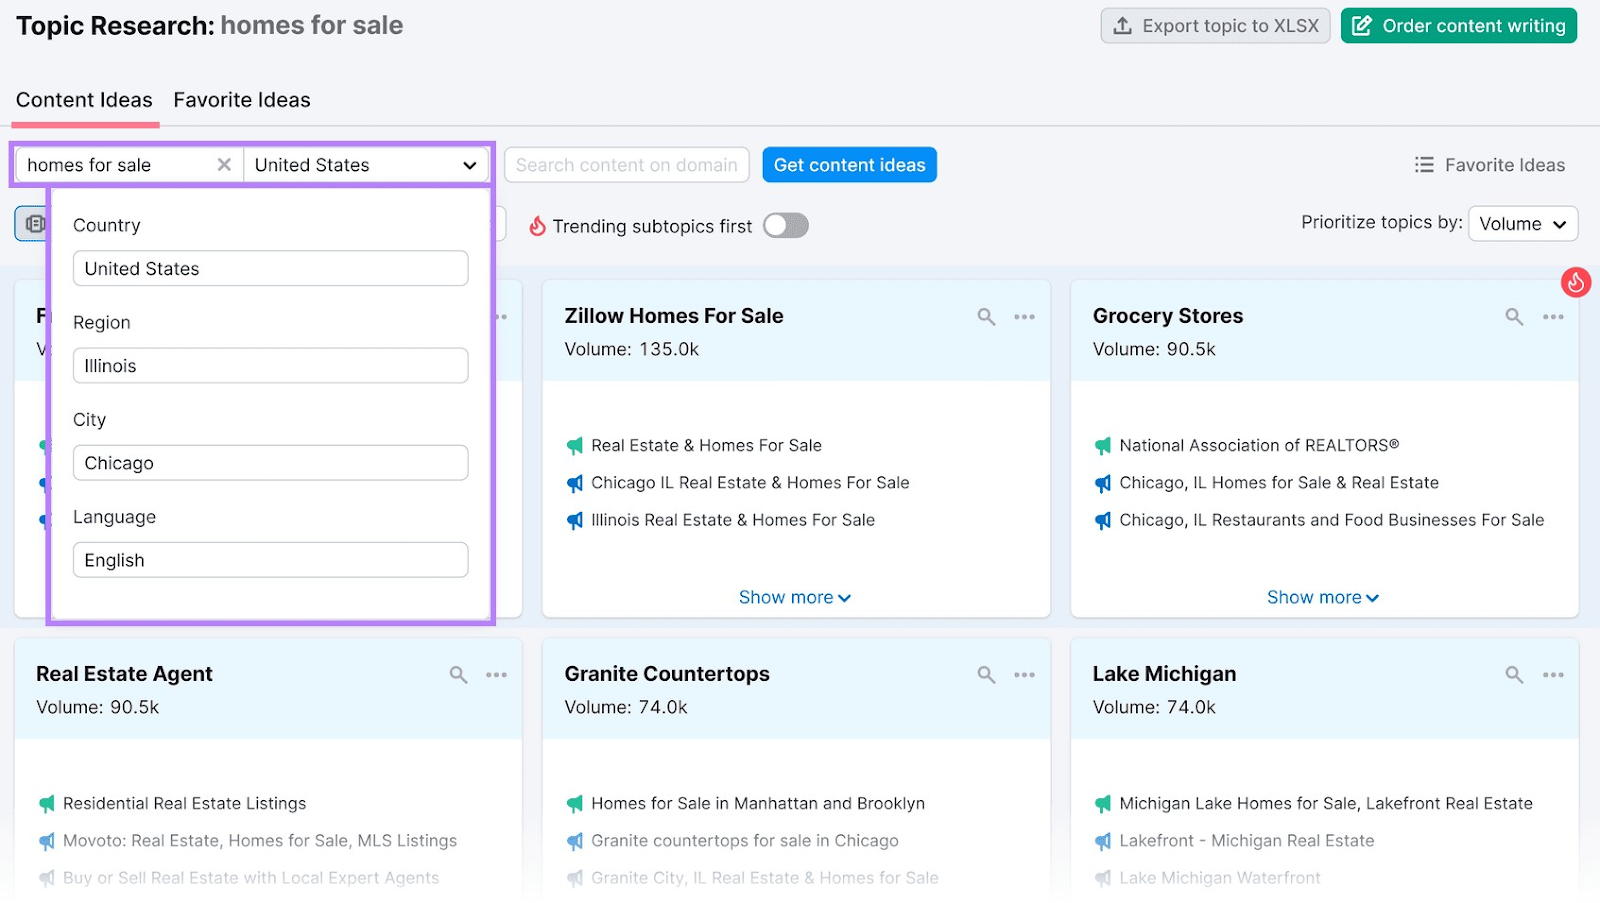Screen dimensions: 1600x903
Task: Click the green megaphone icon beside Real Estate & Homes For Sale
Action: 573,445
